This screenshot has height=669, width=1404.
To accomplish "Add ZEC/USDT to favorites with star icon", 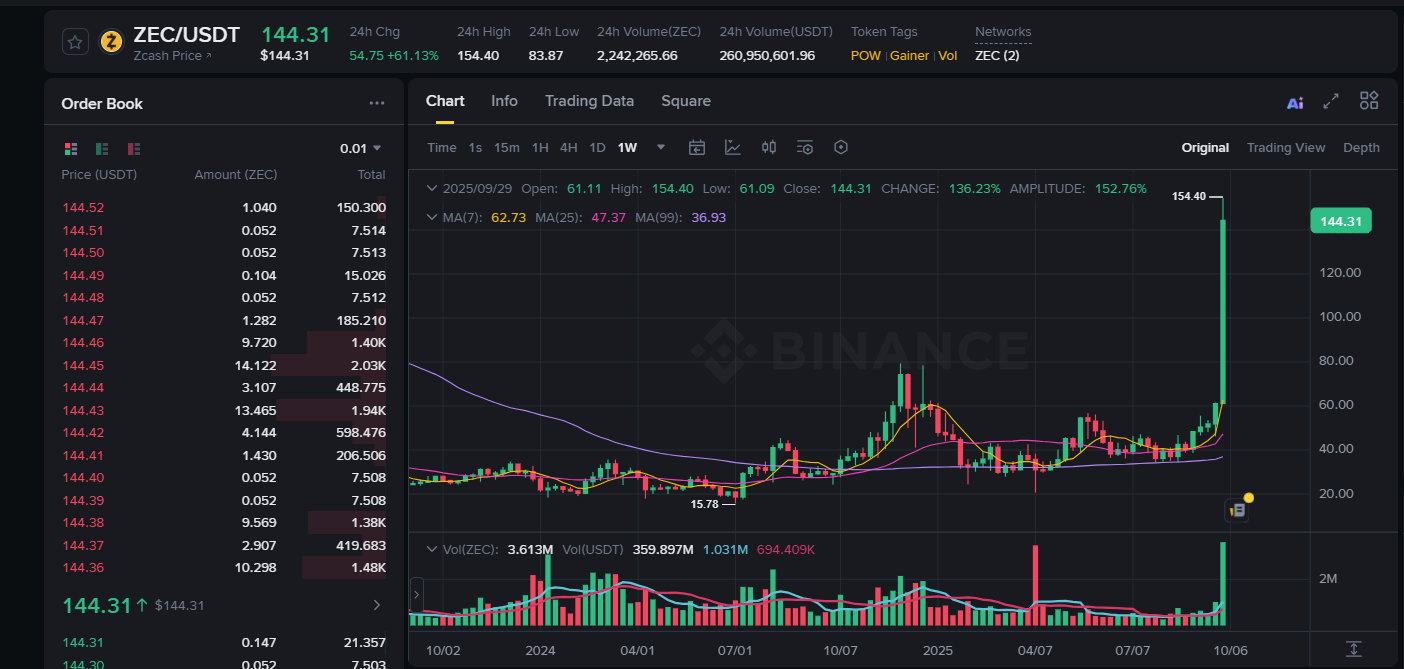I will tap(75, 42).
